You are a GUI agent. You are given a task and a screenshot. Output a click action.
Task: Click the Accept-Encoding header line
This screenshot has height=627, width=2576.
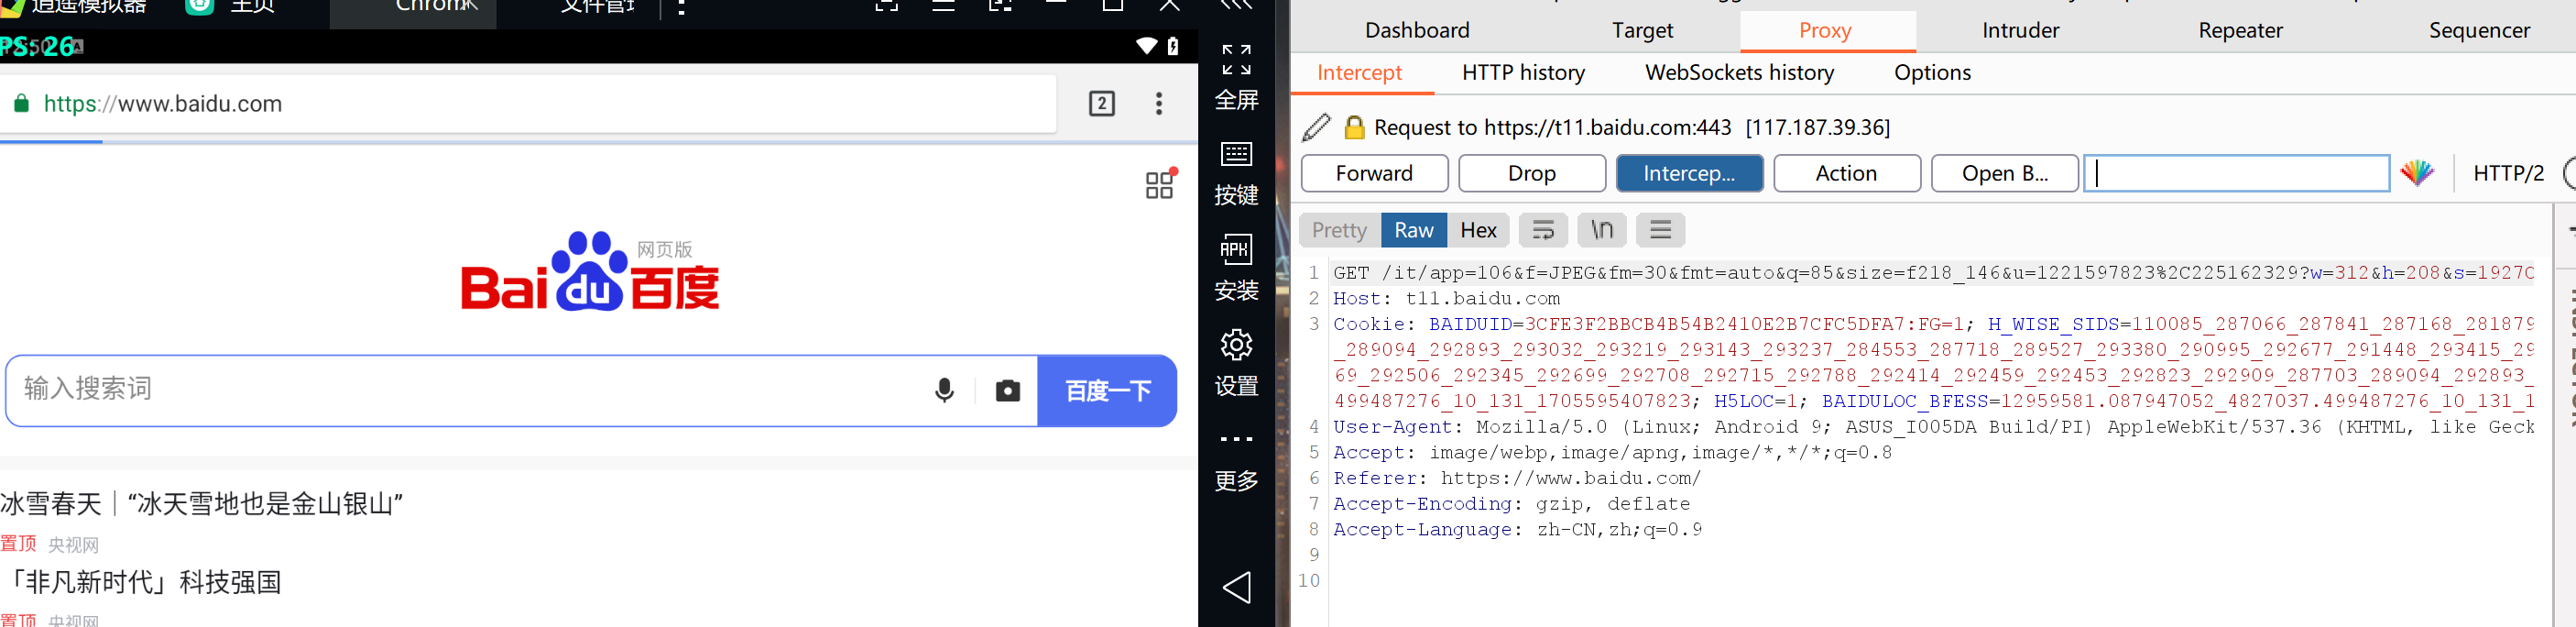1511,504
